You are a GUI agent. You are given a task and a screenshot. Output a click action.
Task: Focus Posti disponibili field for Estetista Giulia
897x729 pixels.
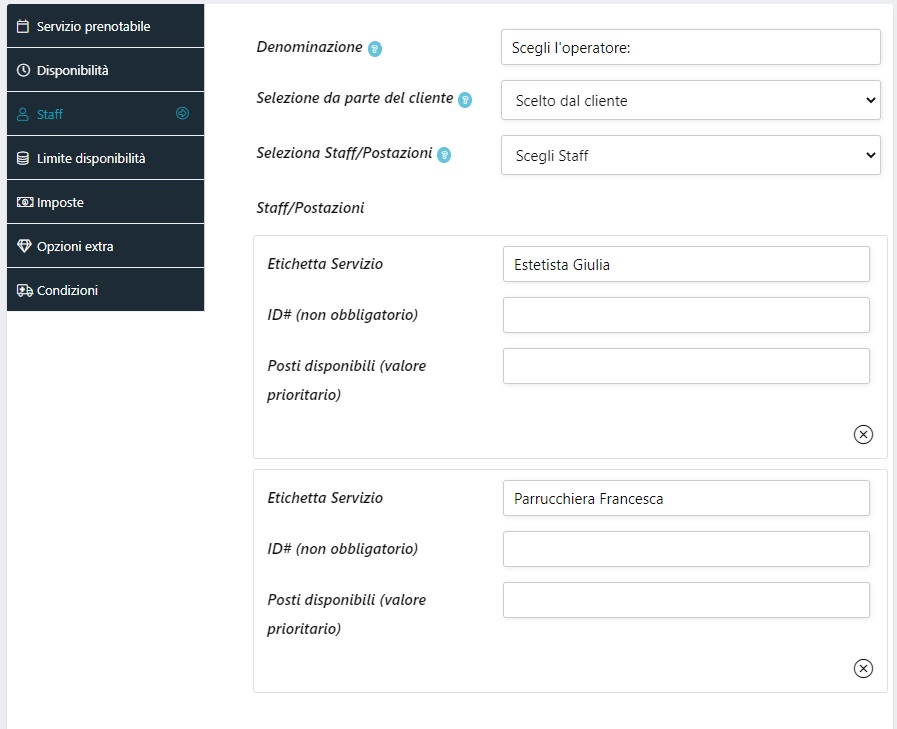[x=686, y=366]
